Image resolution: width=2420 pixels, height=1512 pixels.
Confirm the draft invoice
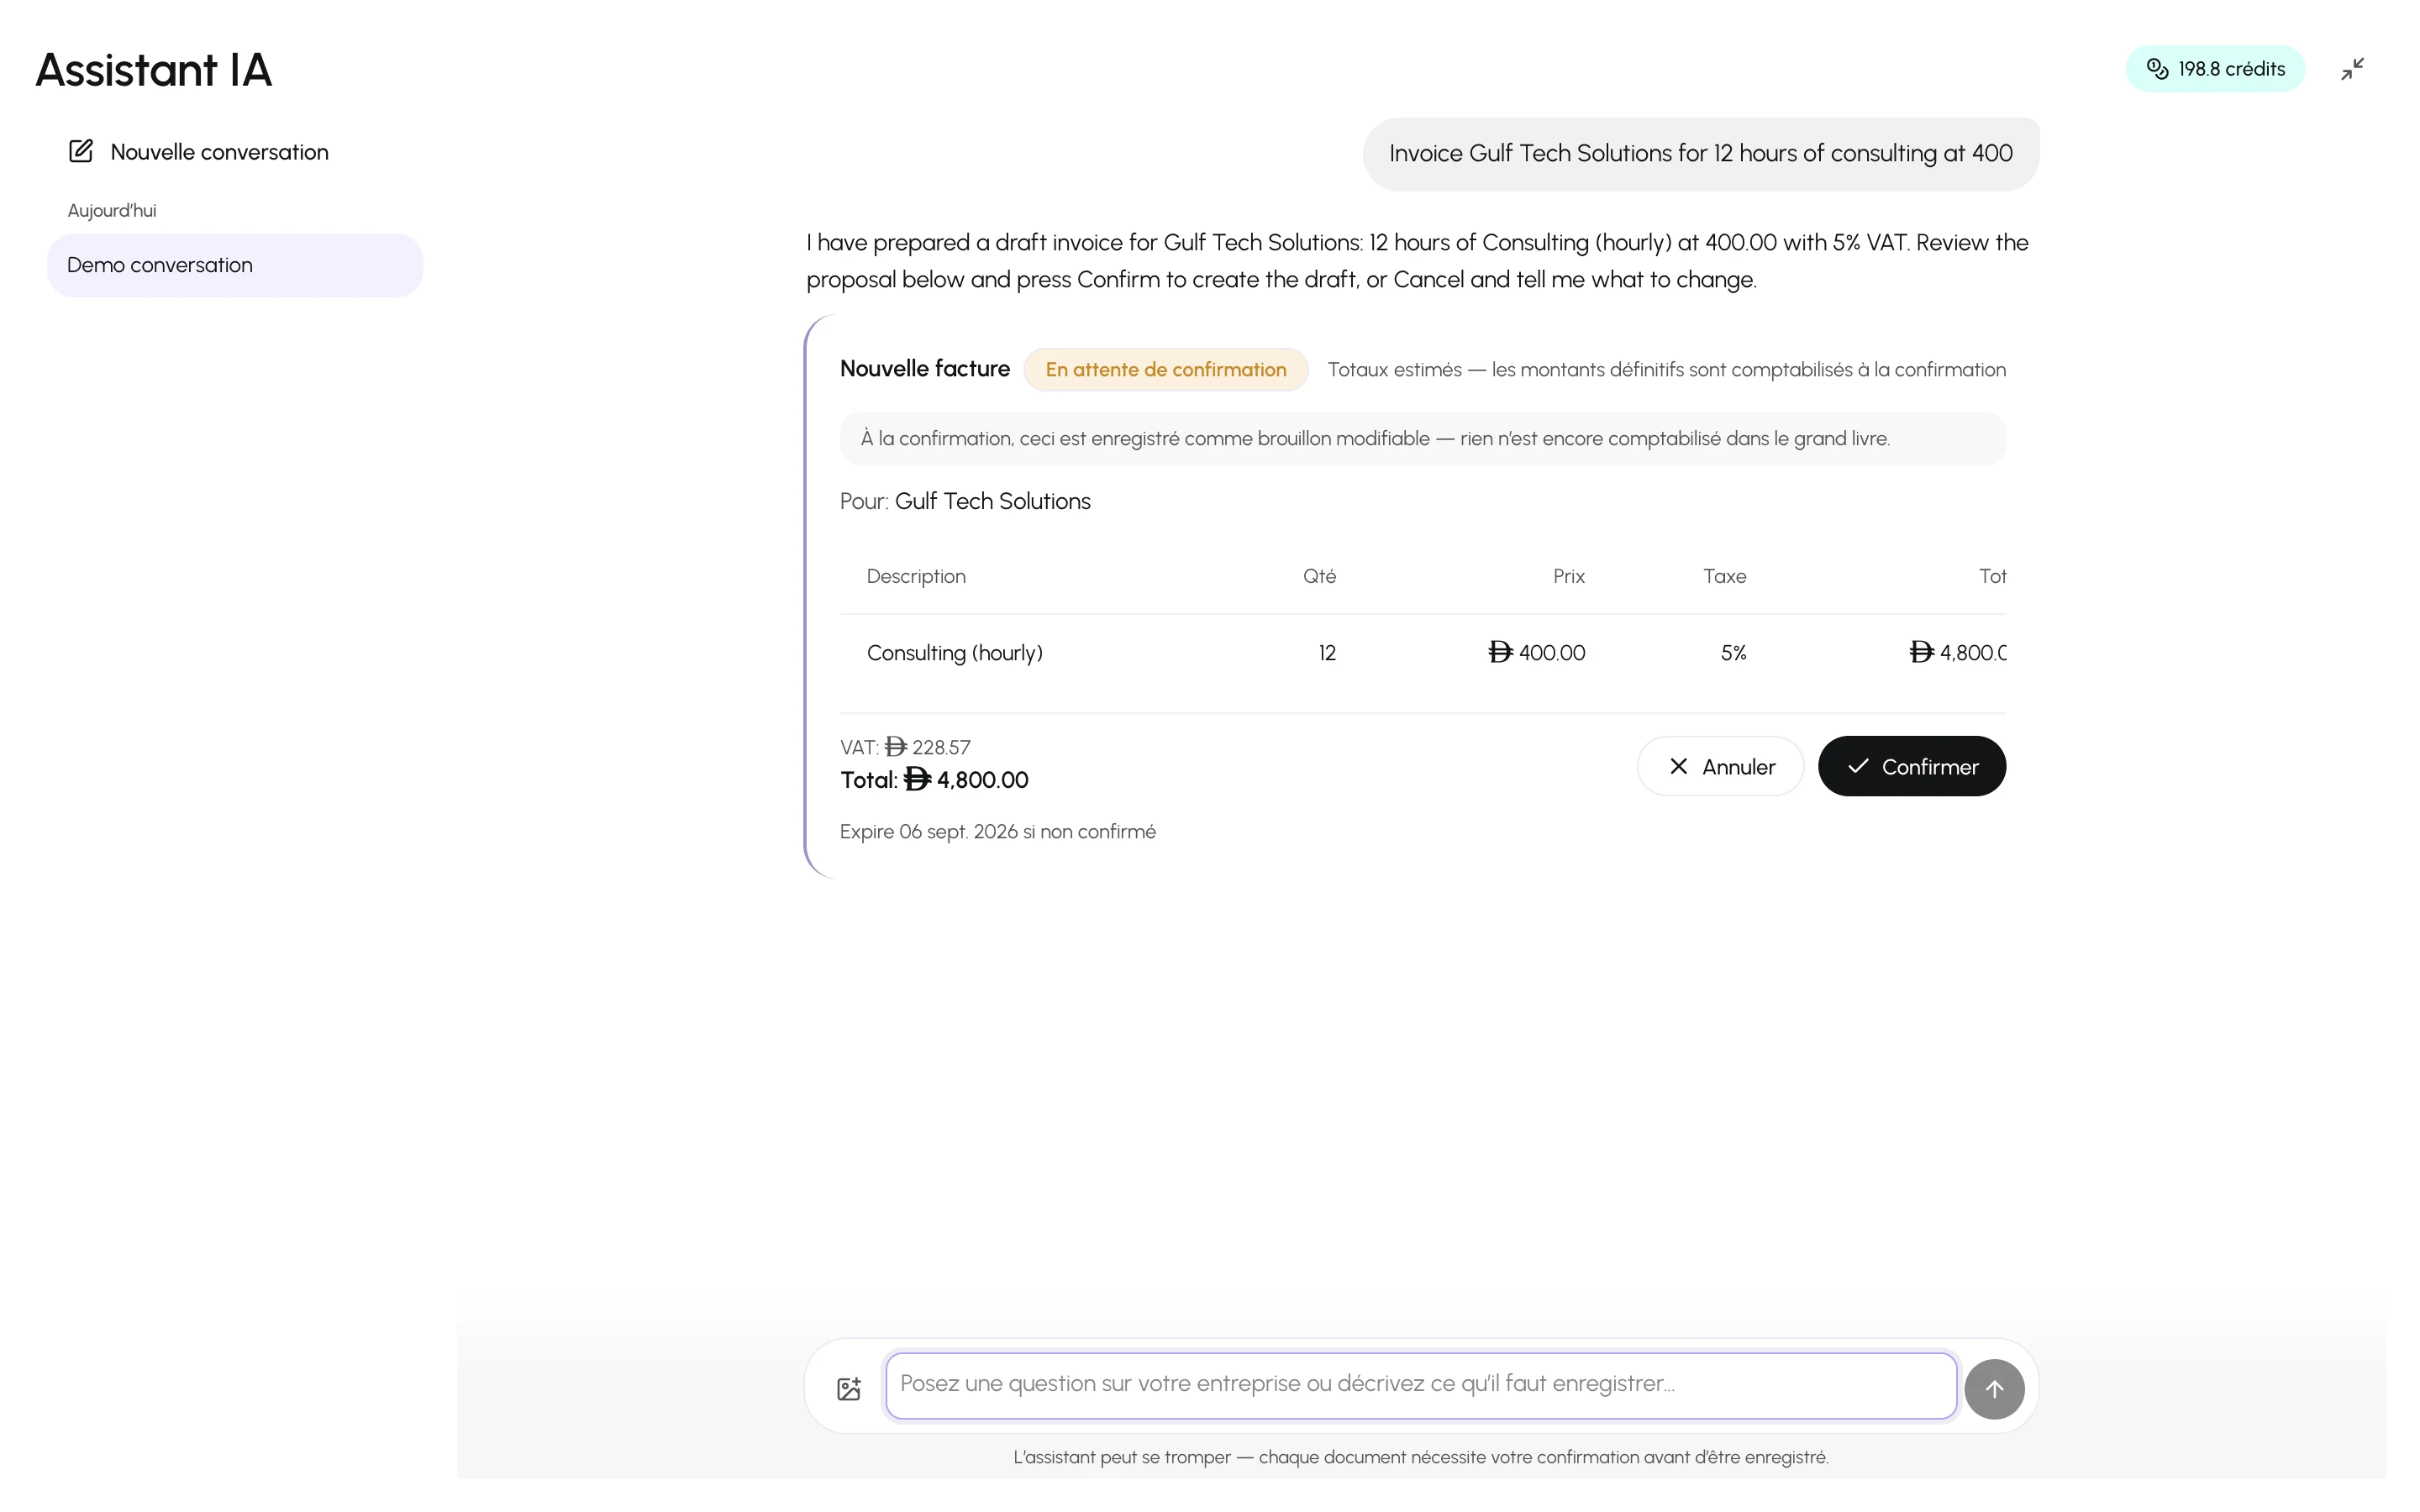(1911, 766)
